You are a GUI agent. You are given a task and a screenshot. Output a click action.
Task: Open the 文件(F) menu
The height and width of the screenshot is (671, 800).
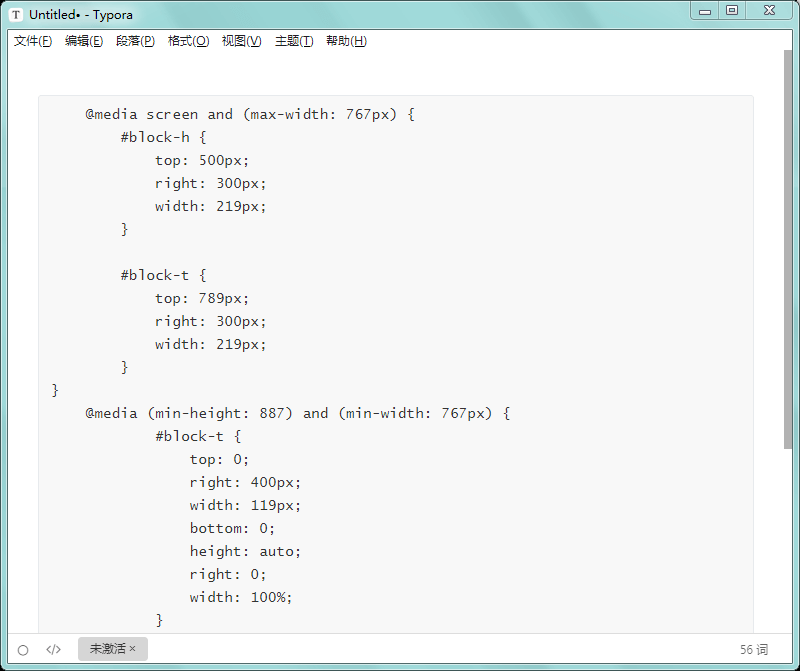33,41
